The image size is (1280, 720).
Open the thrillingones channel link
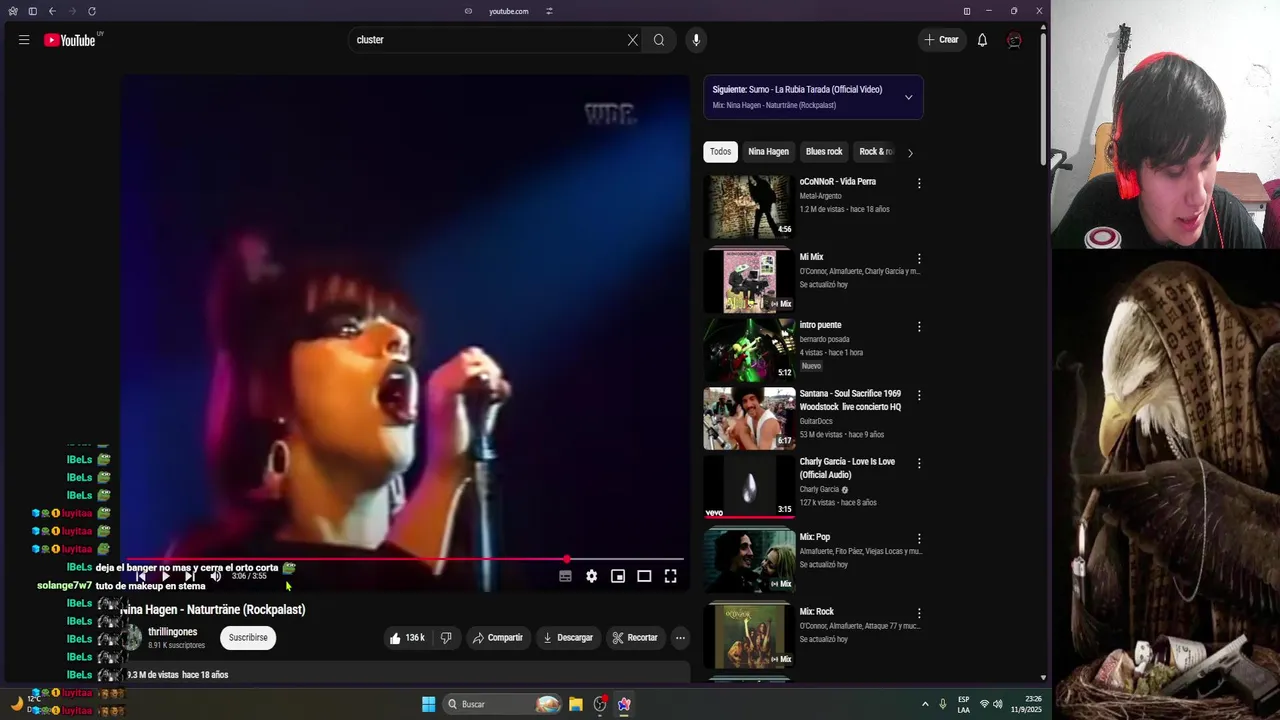click(x=173, y=632)
